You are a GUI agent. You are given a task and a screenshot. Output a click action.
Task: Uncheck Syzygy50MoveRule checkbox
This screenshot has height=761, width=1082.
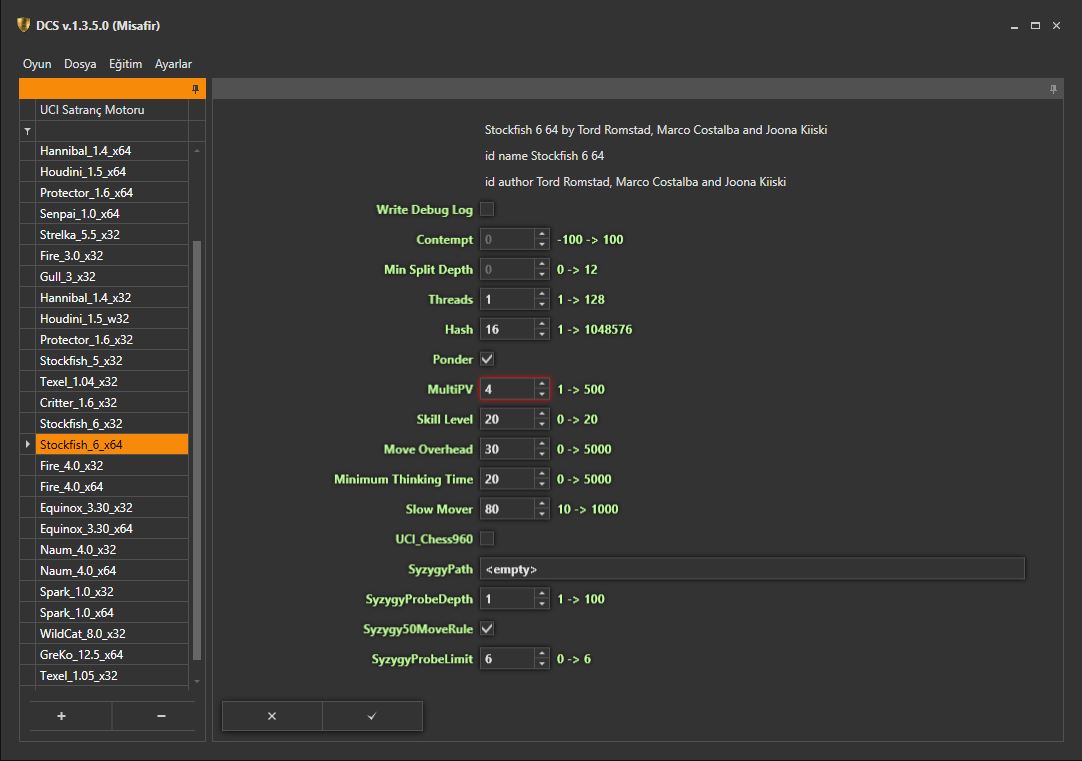(486, 629)
